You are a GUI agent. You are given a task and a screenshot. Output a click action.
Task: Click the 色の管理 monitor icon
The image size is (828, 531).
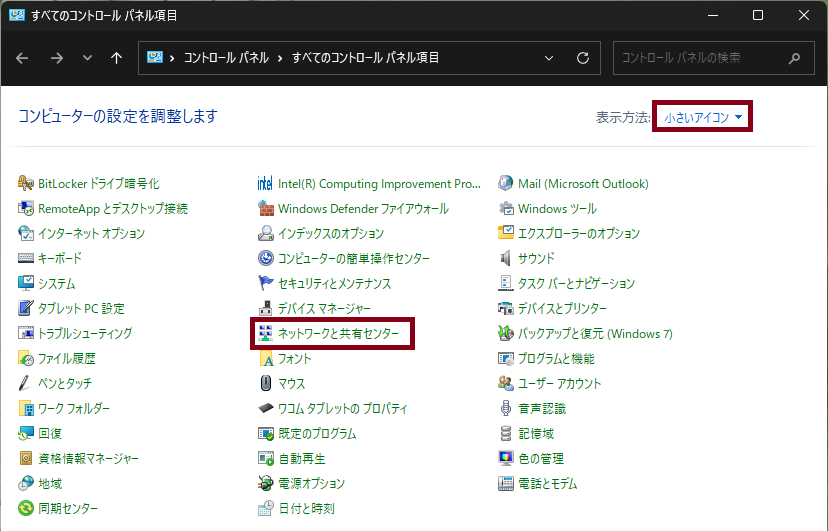(506, 459)
